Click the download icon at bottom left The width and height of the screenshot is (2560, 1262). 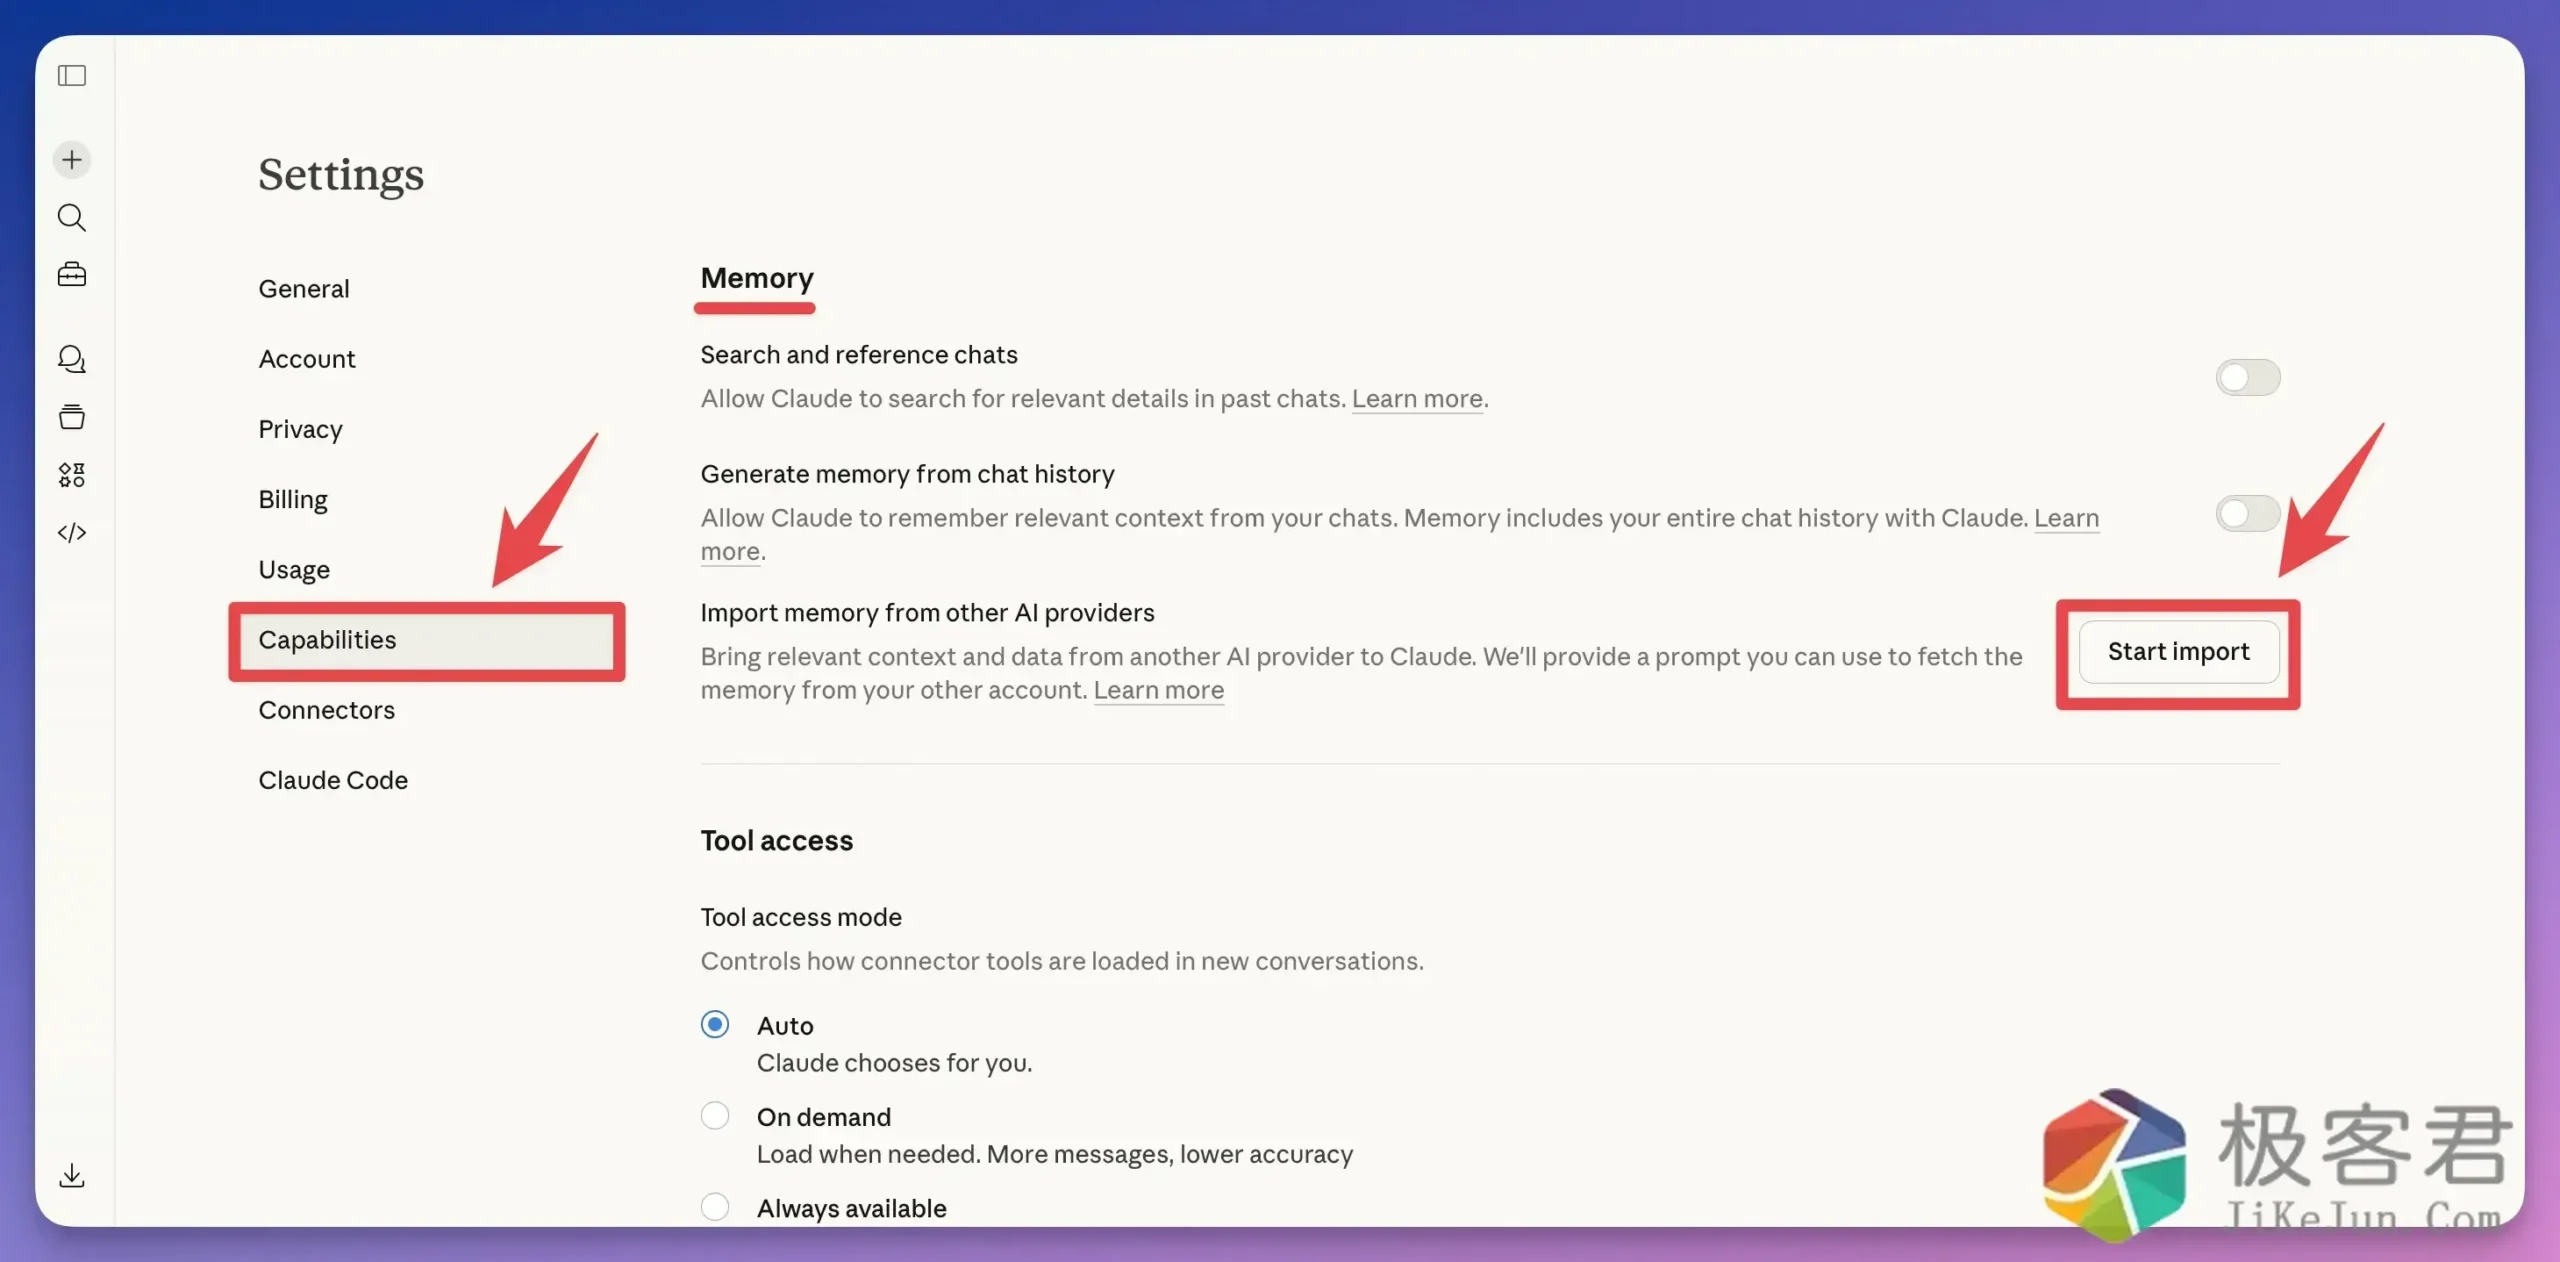[x=72, y=1176]
